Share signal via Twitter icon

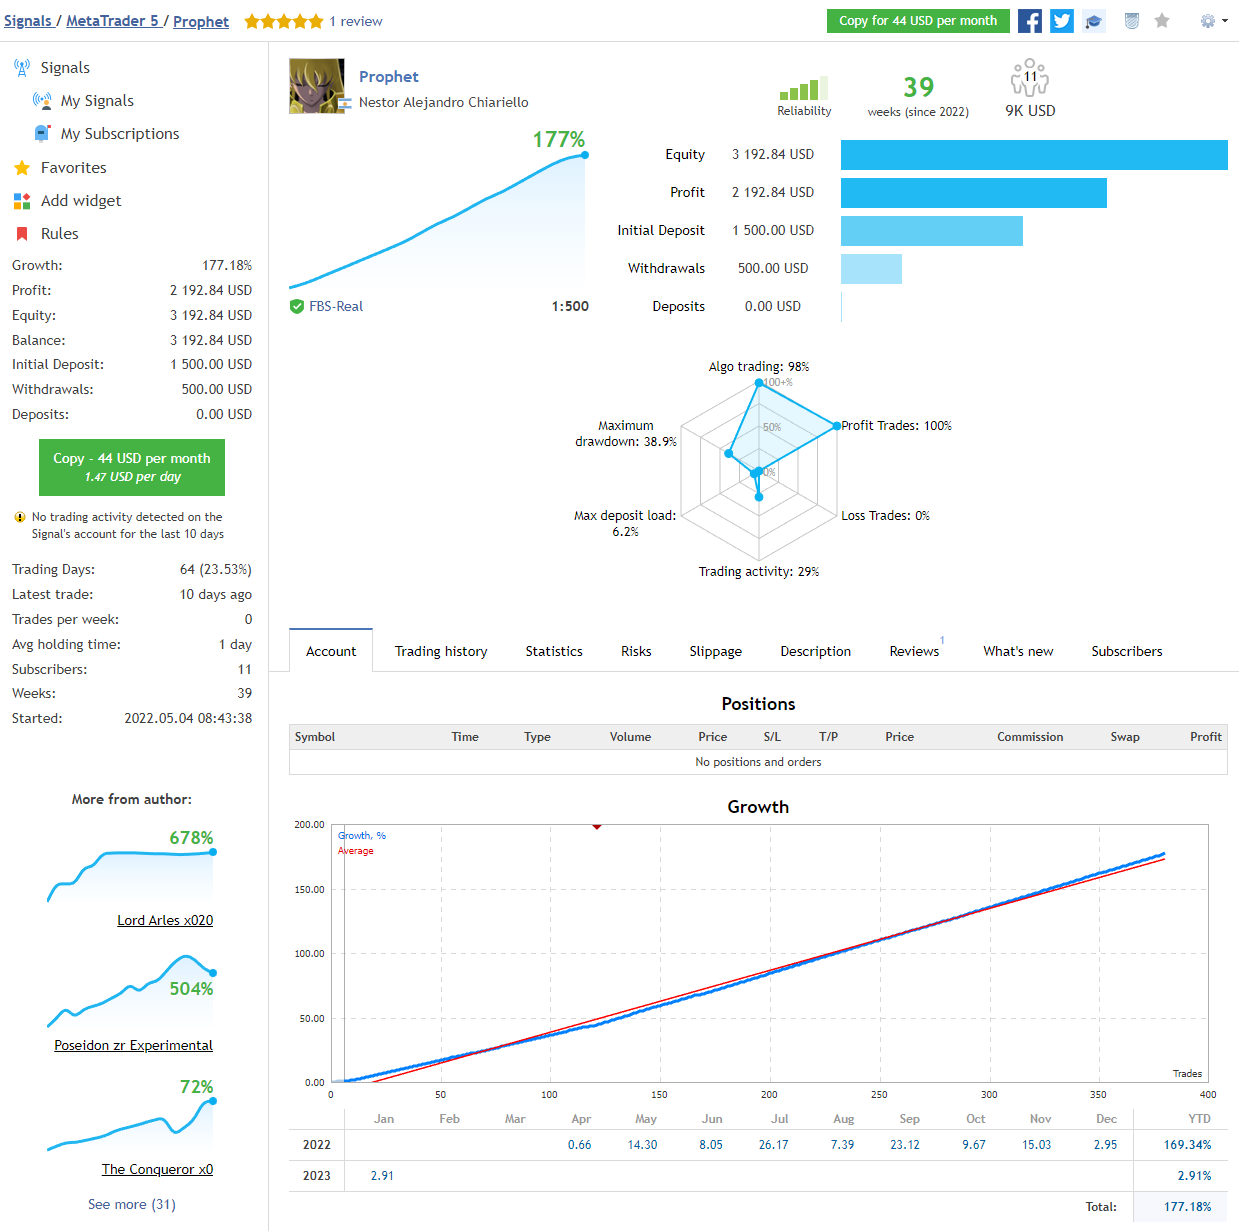point(1062,21)
